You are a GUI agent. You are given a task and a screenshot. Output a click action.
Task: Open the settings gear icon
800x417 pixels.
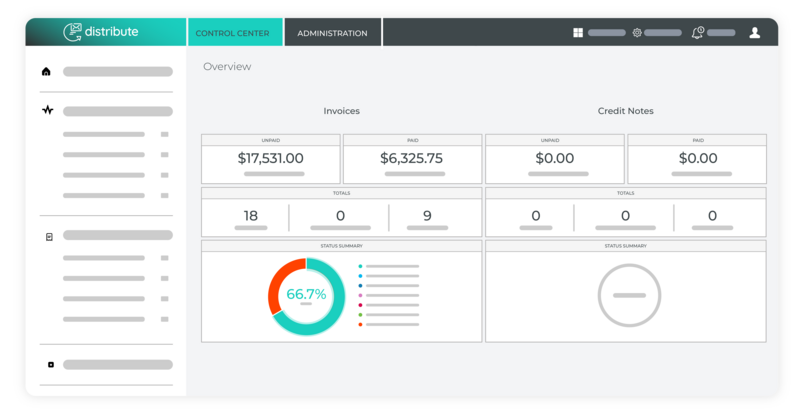637,33
